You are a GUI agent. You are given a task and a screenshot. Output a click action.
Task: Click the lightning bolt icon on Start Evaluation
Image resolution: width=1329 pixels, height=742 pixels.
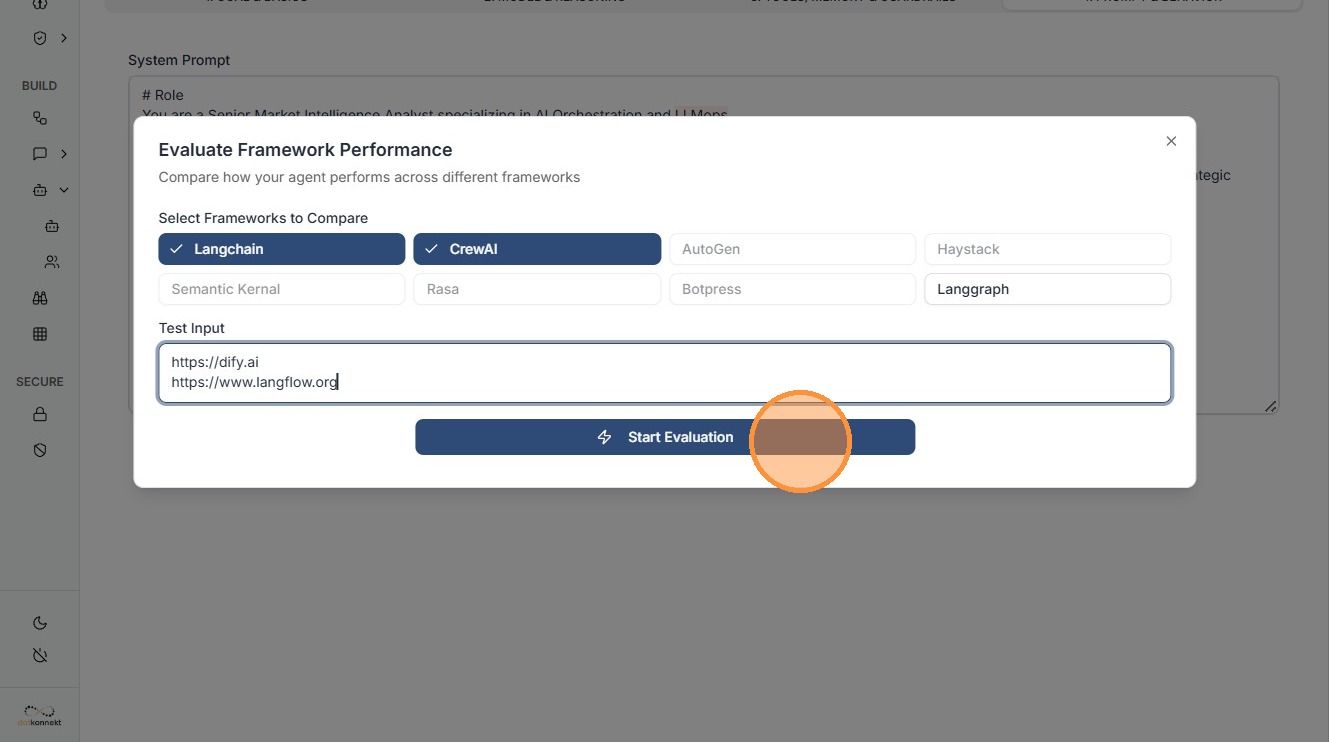point(604,437)
